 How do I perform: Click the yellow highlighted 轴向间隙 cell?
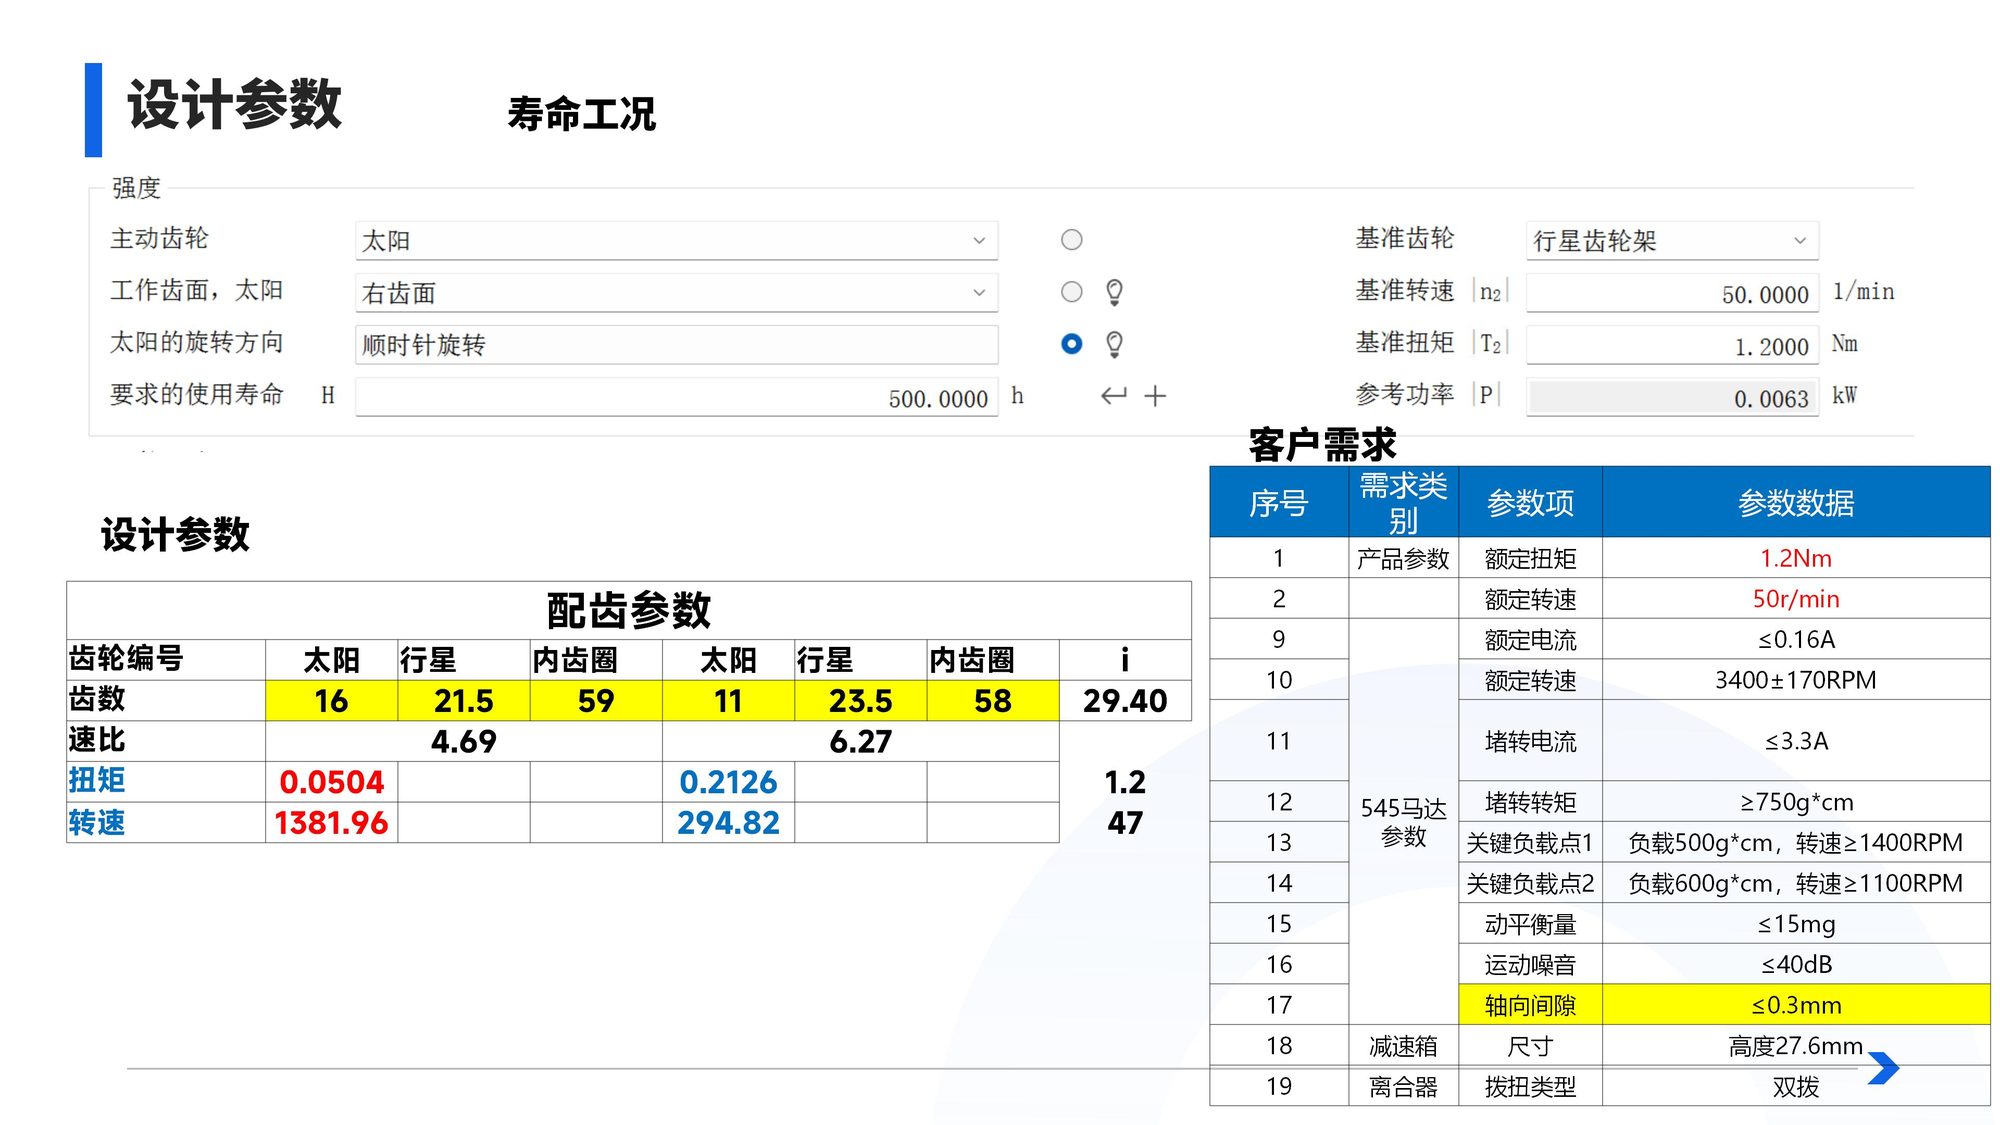pos(1530,1005)
